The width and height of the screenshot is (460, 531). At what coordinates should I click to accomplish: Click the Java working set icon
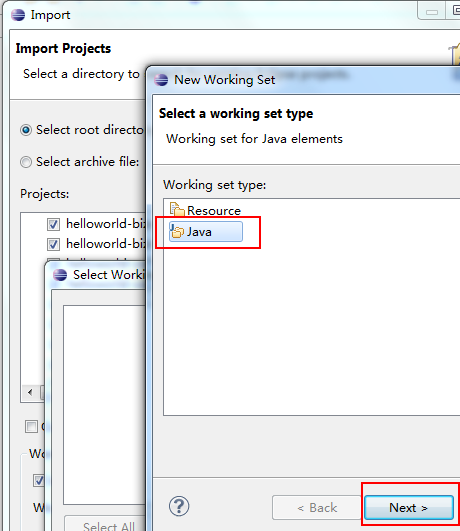[177, 231]
